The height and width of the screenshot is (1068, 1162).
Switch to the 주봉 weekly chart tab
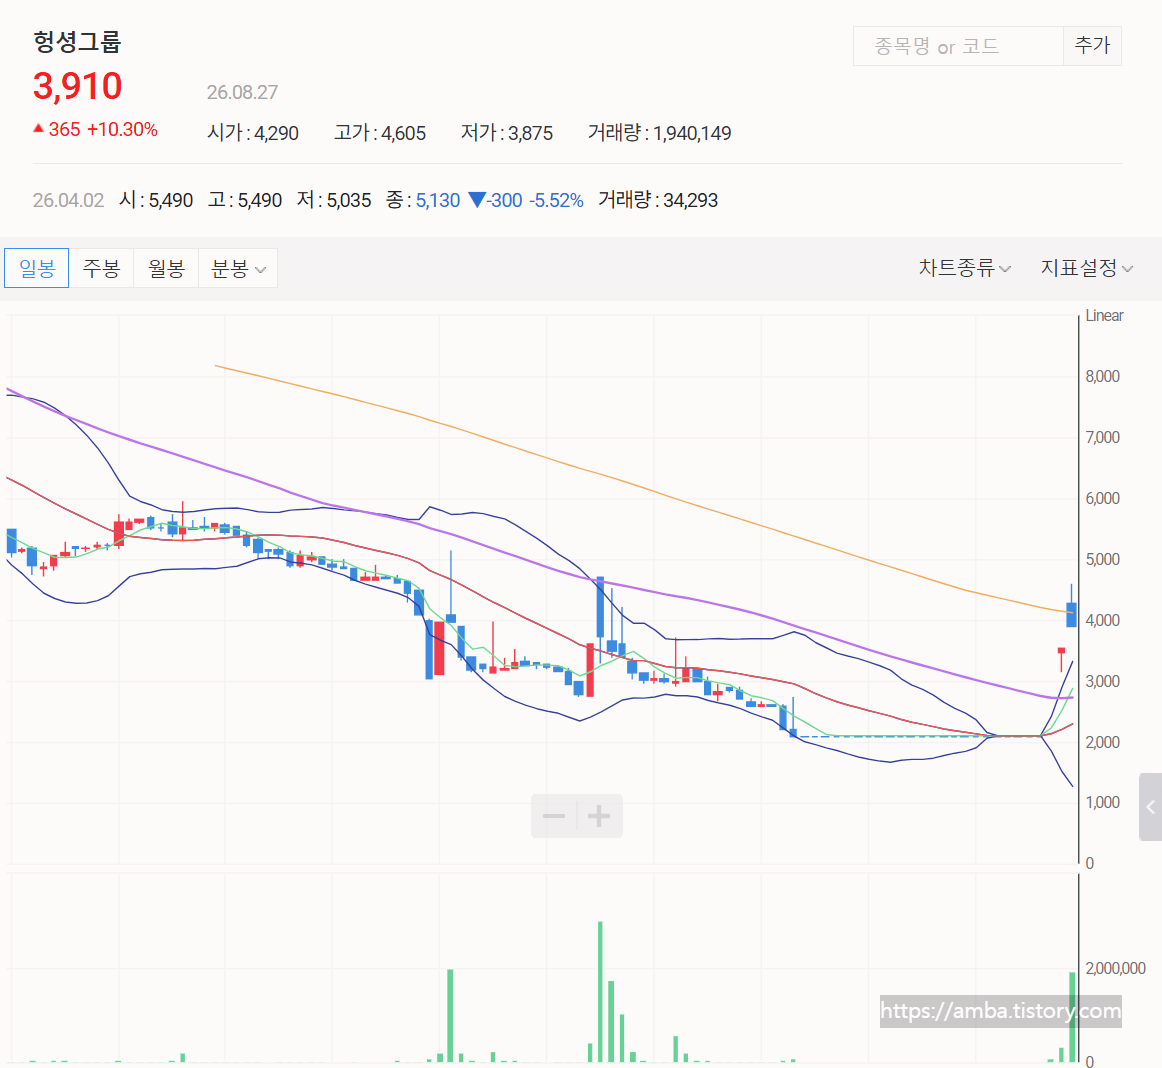tap(102, 268)
